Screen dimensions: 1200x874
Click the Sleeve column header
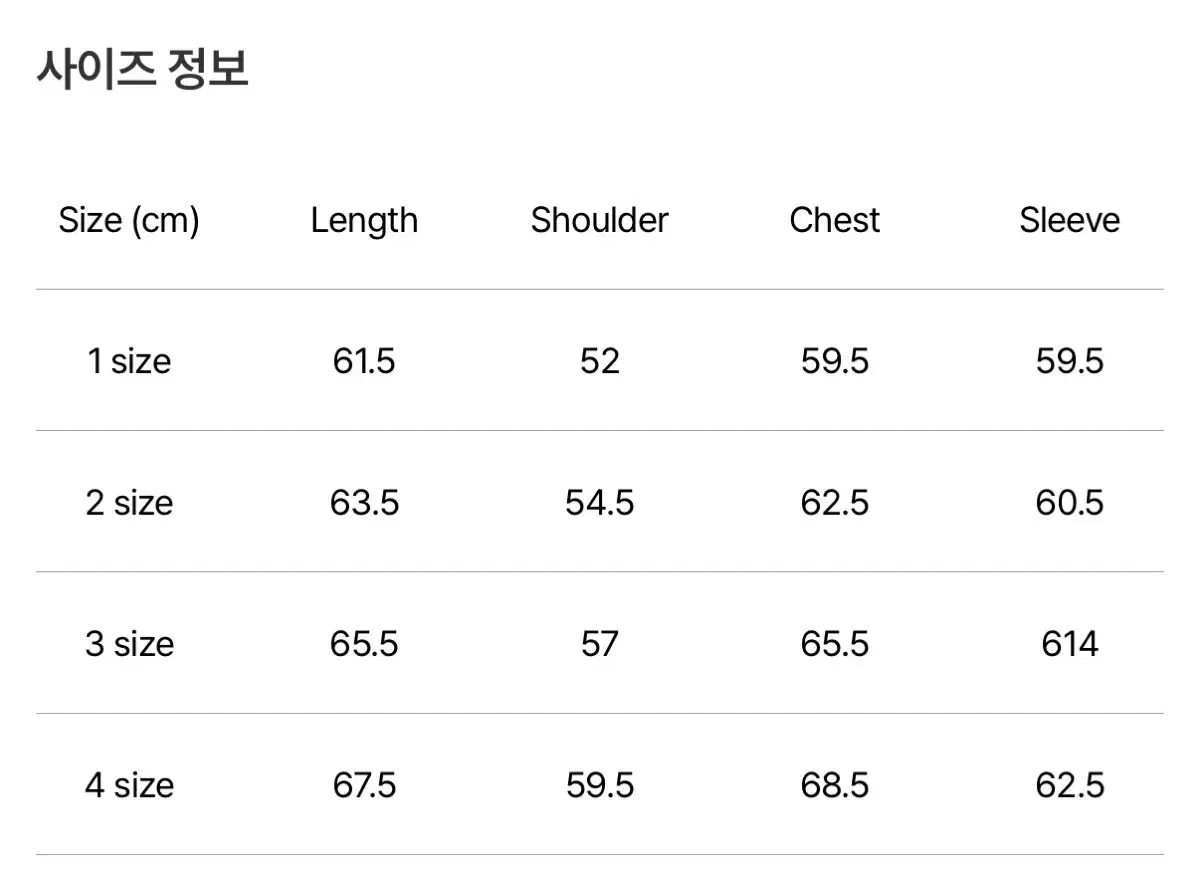click(1069, 220)
